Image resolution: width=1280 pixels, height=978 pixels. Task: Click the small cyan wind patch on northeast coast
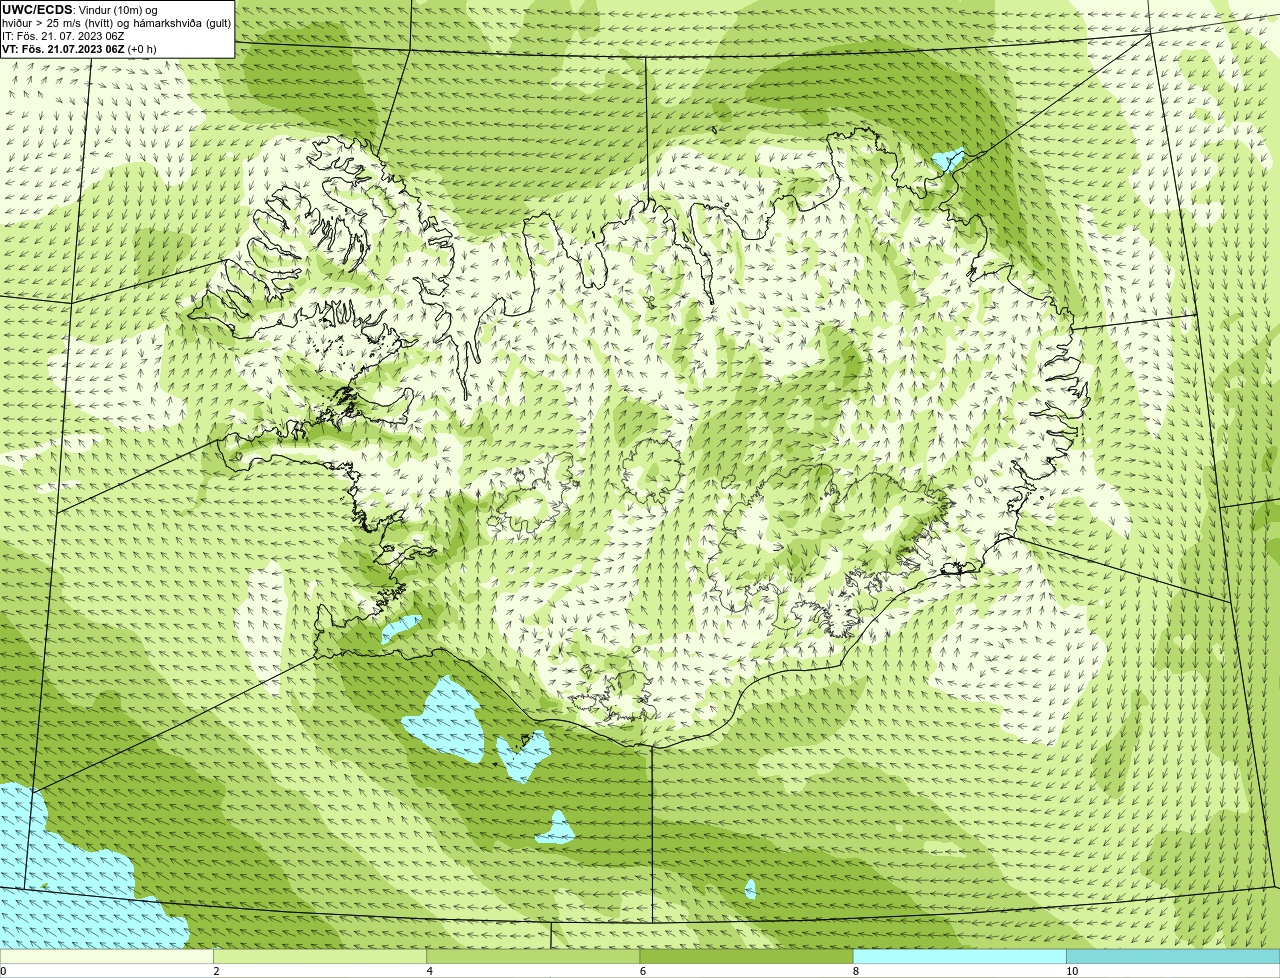[x=946, y=159]
